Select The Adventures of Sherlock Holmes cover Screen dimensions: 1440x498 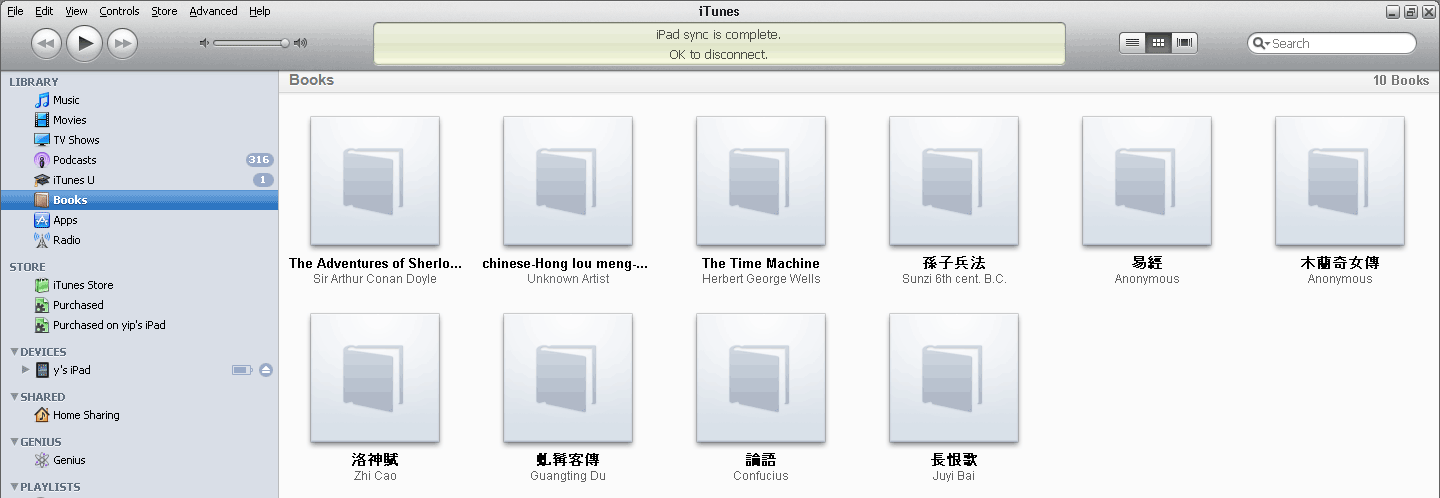click(375, 181)
